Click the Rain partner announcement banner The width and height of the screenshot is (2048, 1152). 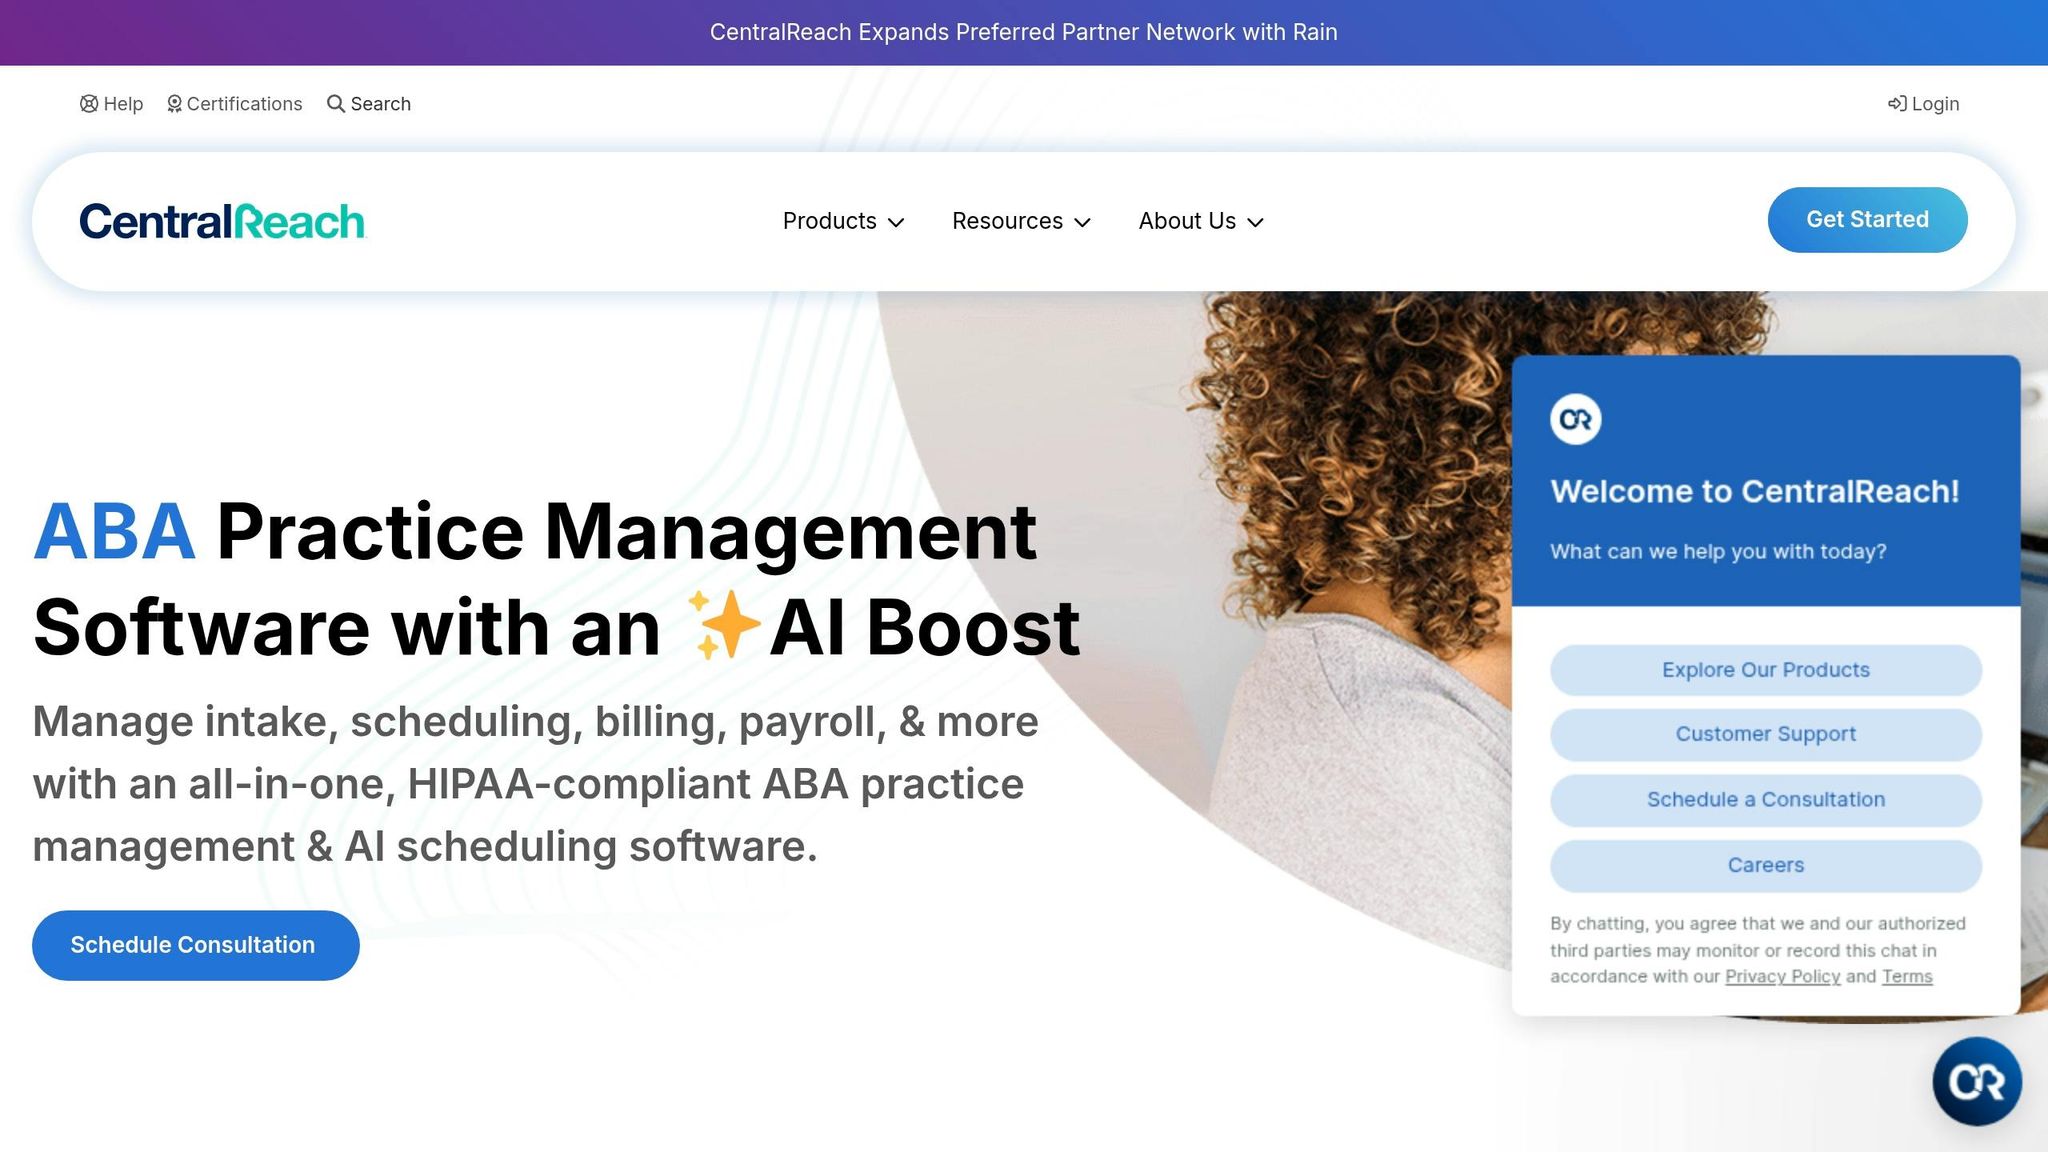pyautogui.click(x=1024, y=31)
